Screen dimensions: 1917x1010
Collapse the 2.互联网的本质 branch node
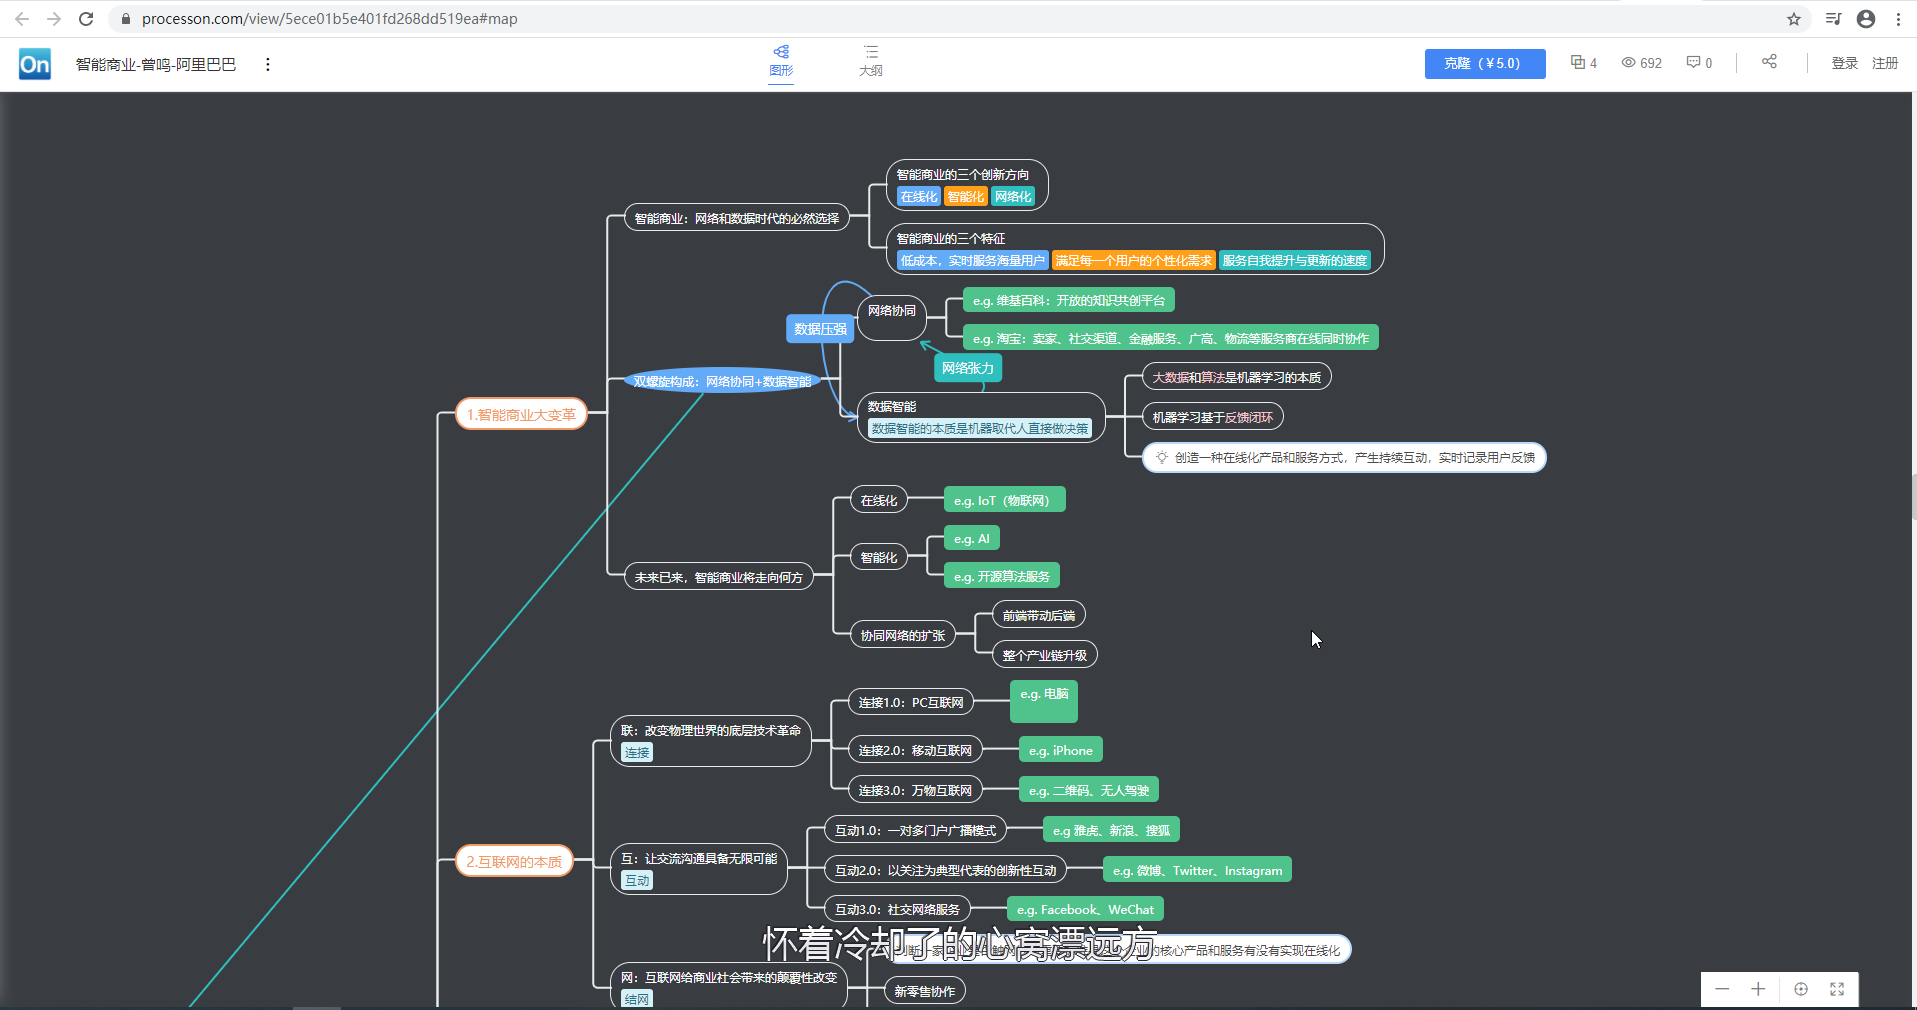click(x=513, y=860)
